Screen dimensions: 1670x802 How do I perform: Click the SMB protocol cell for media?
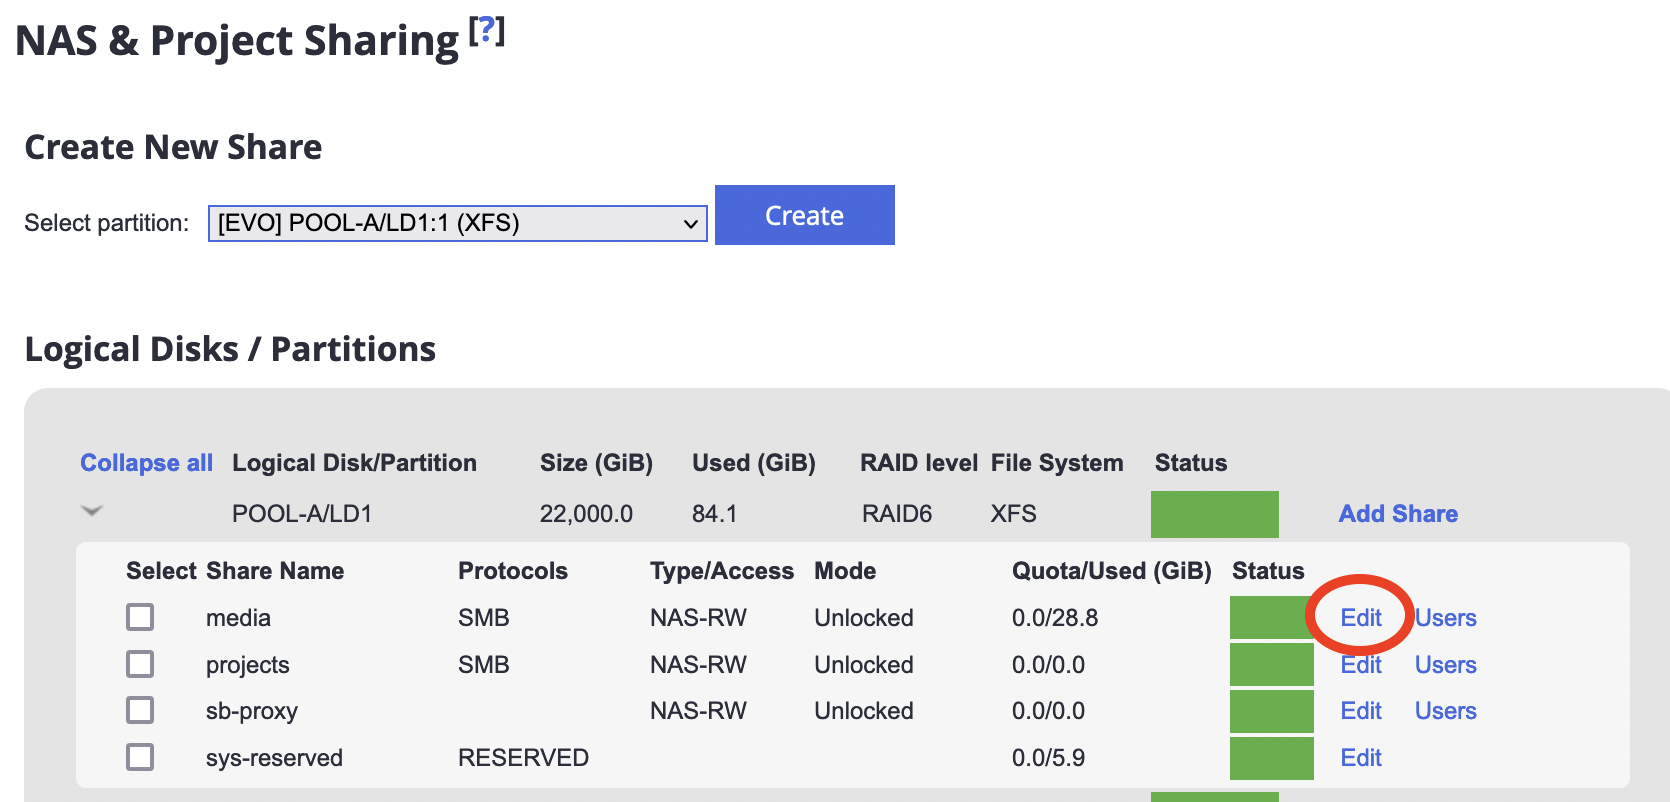pyautogui.click(x=484, y=618)
